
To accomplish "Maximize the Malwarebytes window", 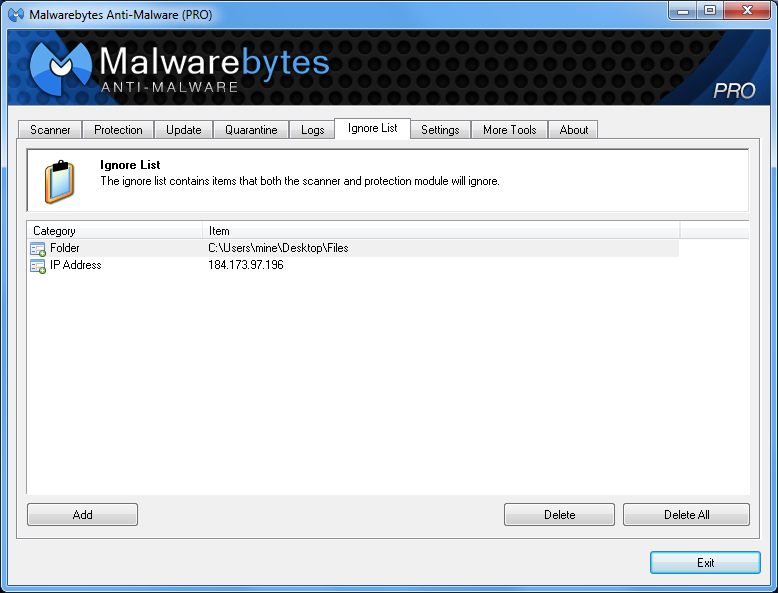I will pyautogui.click(x=710, y=10).
